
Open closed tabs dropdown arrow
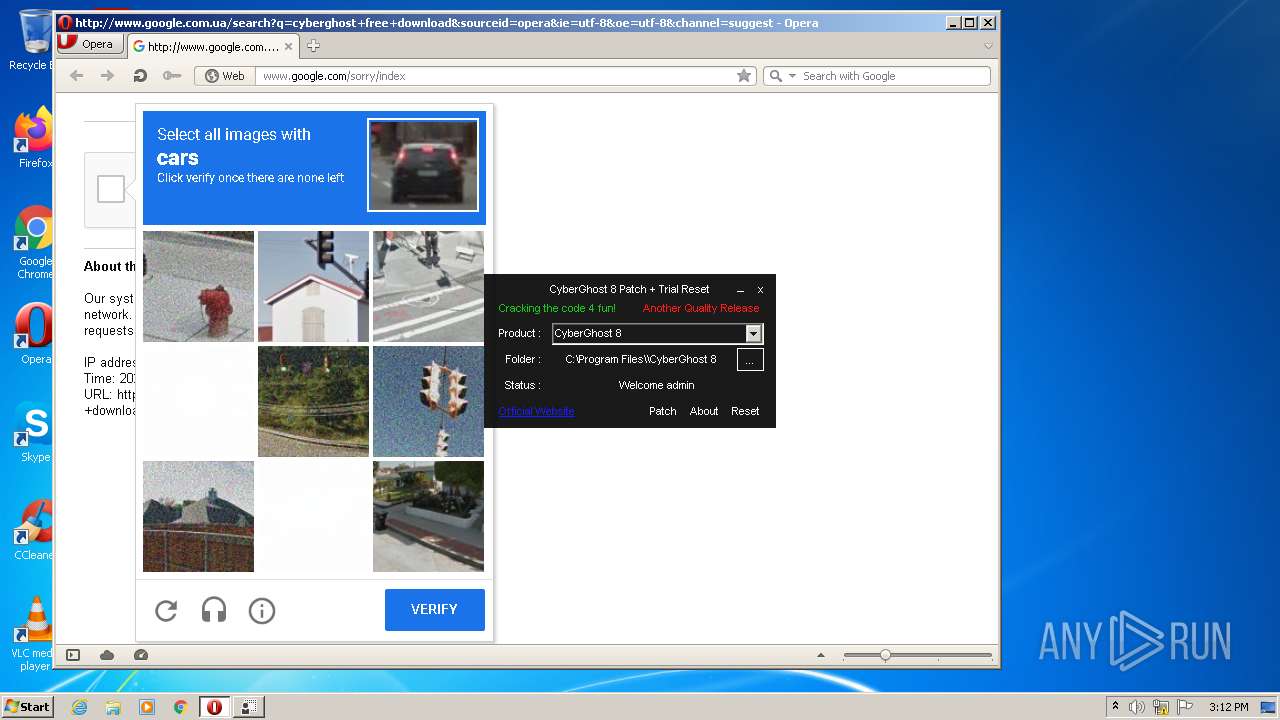pos(988,46)
